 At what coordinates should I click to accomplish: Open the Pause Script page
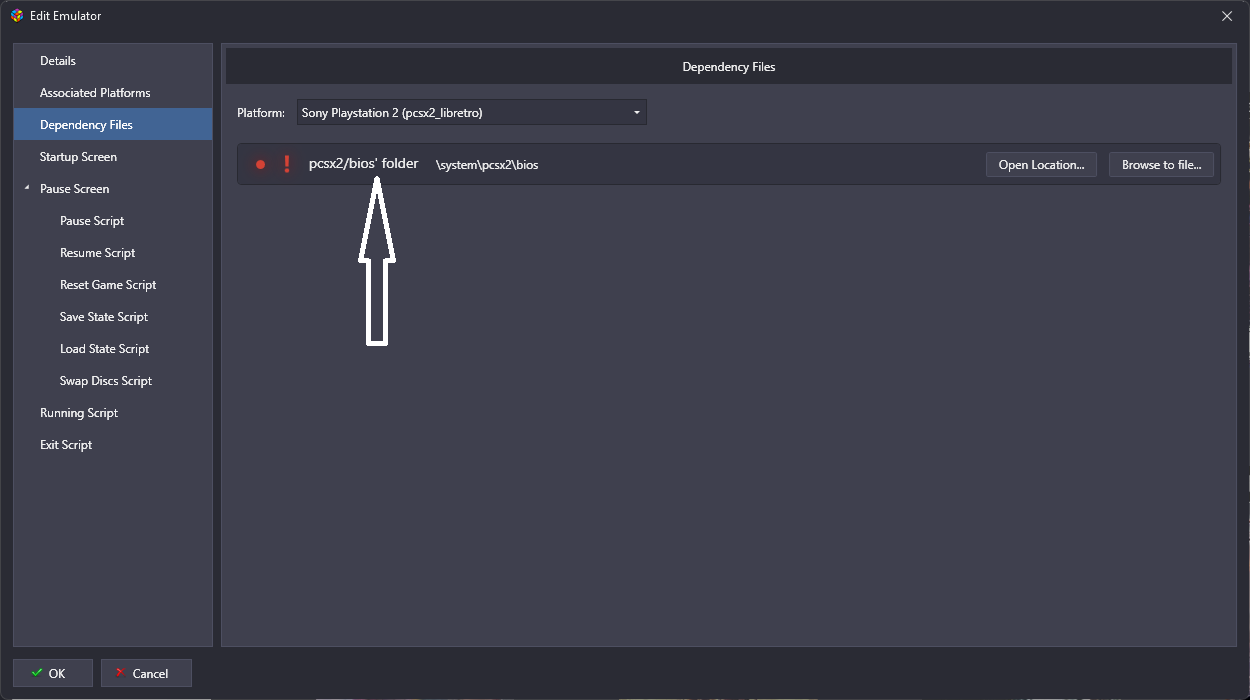(x=113, y=221)
